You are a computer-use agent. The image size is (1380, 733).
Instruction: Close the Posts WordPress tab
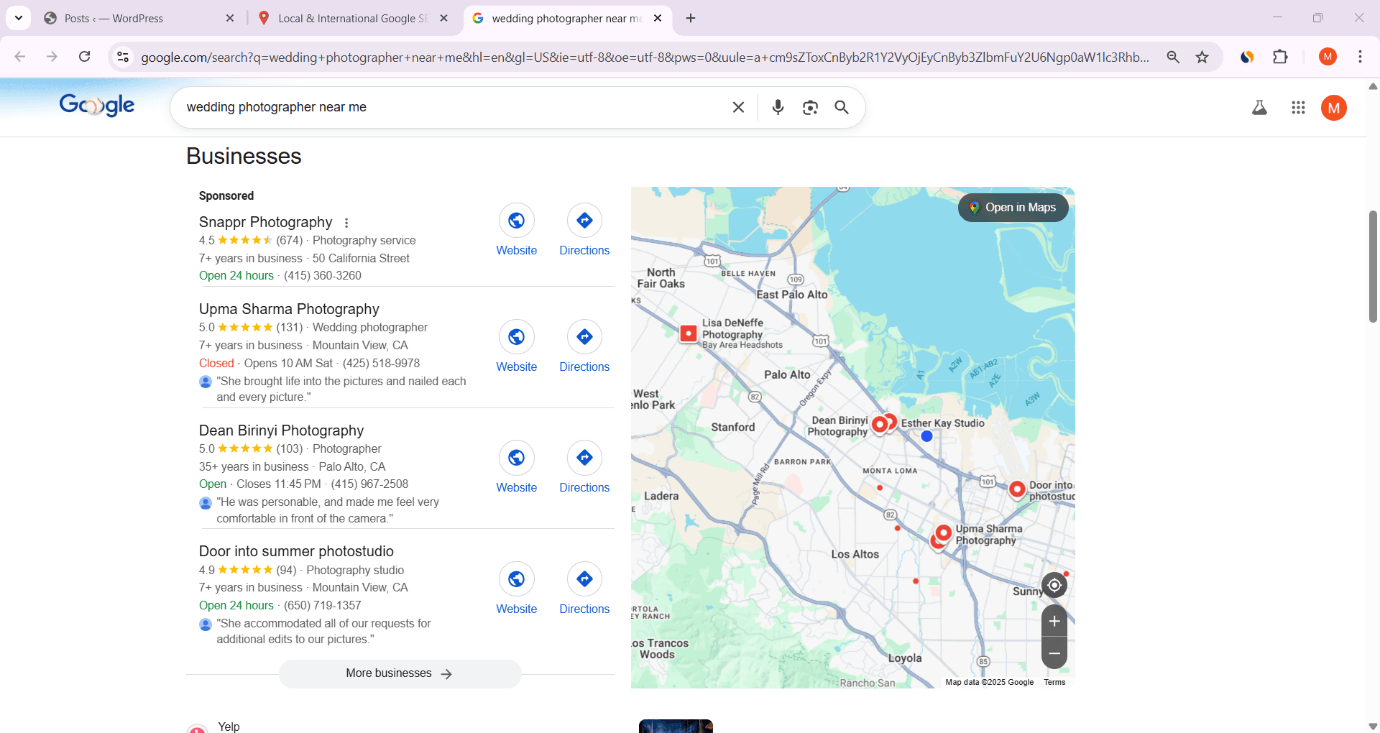point(229,18)
